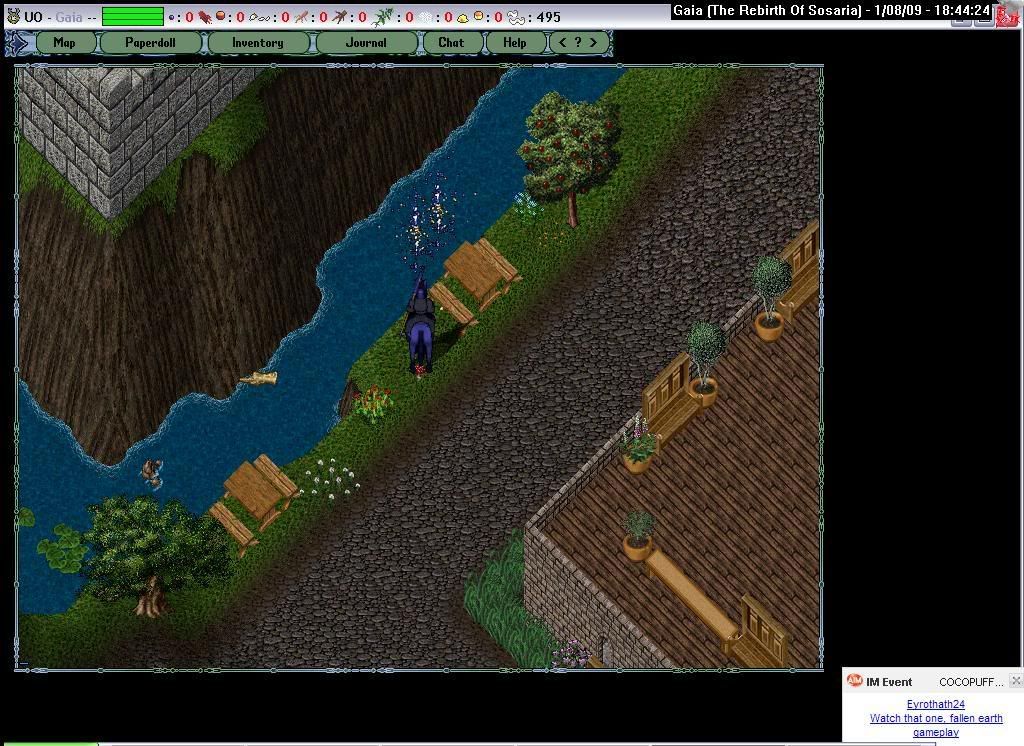Image resolution: width=1024 pixels, height=746 pixels.
Task: Click the orange coin counter icon
Action: [479, 16]
